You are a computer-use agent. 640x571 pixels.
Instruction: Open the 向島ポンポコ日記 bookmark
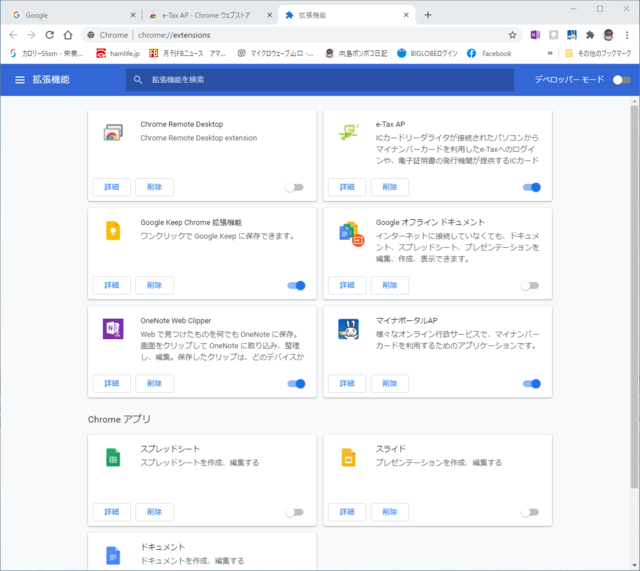coord(356,53)
